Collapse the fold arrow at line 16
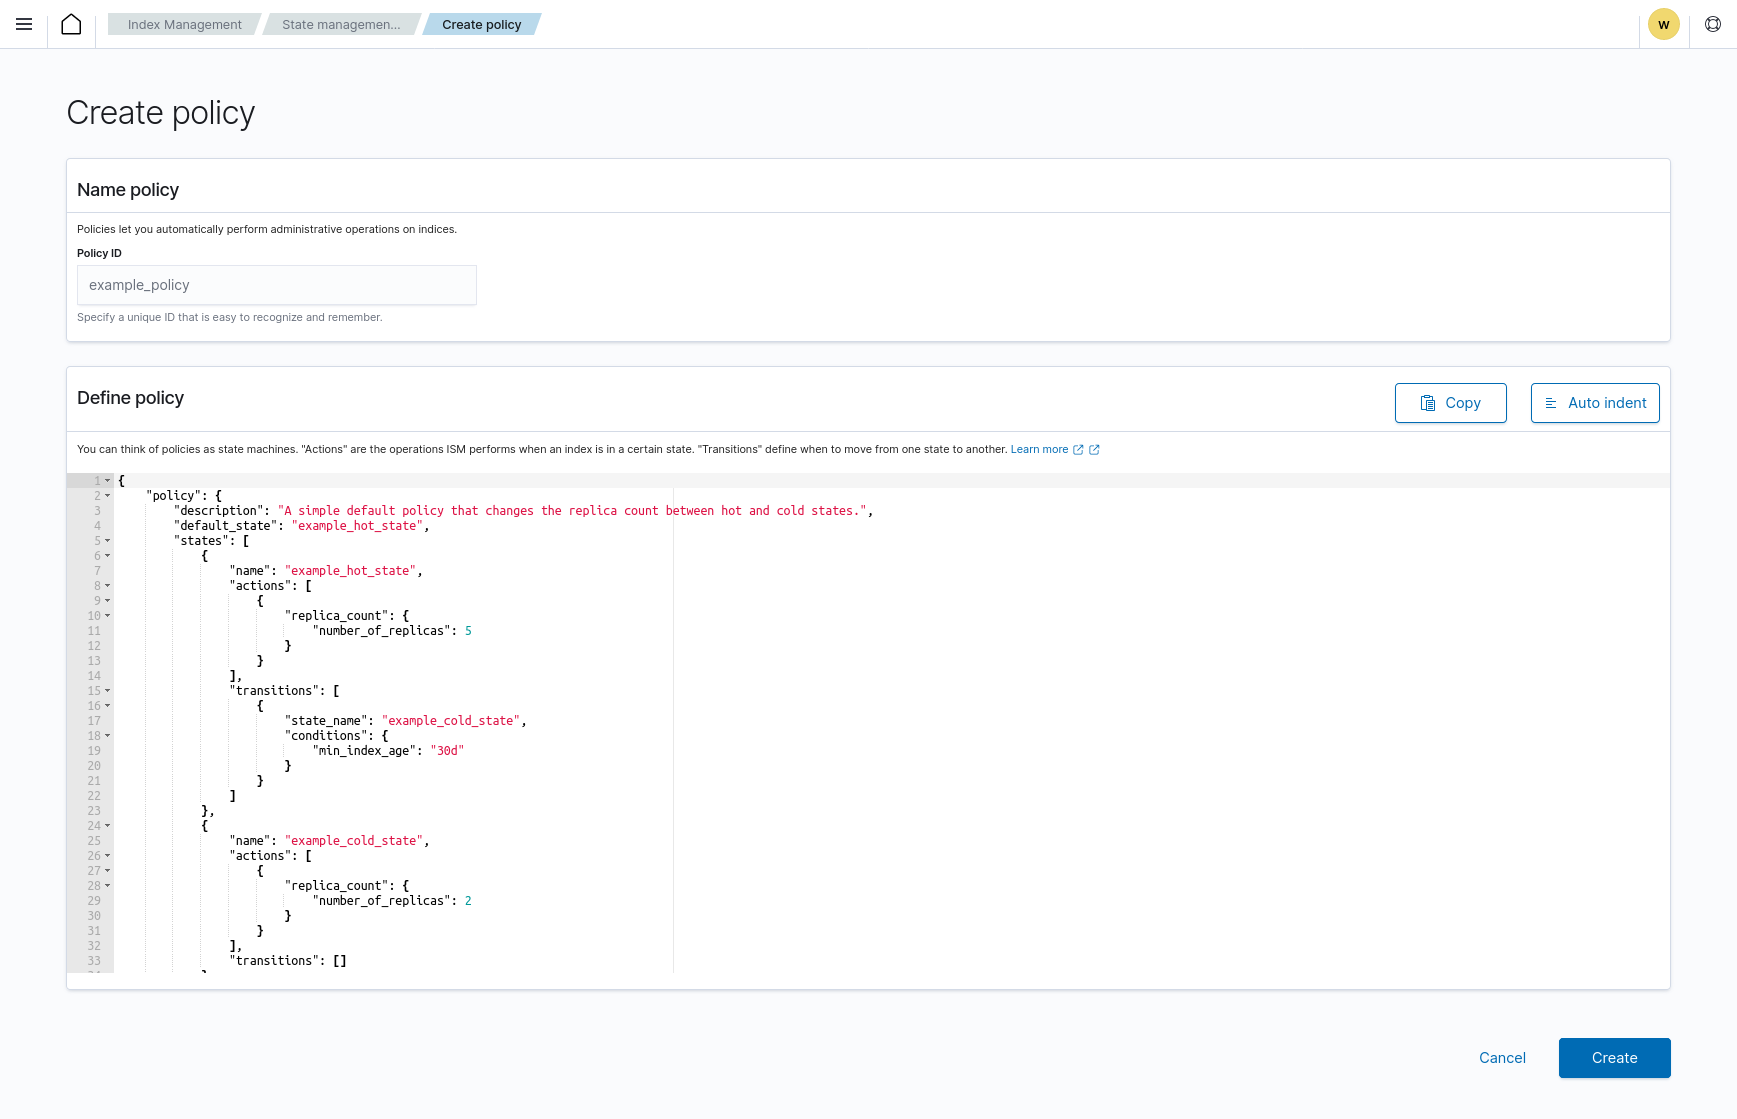Image resolution: width=1737 pixels, height=1119 pixels. point(108,706)
